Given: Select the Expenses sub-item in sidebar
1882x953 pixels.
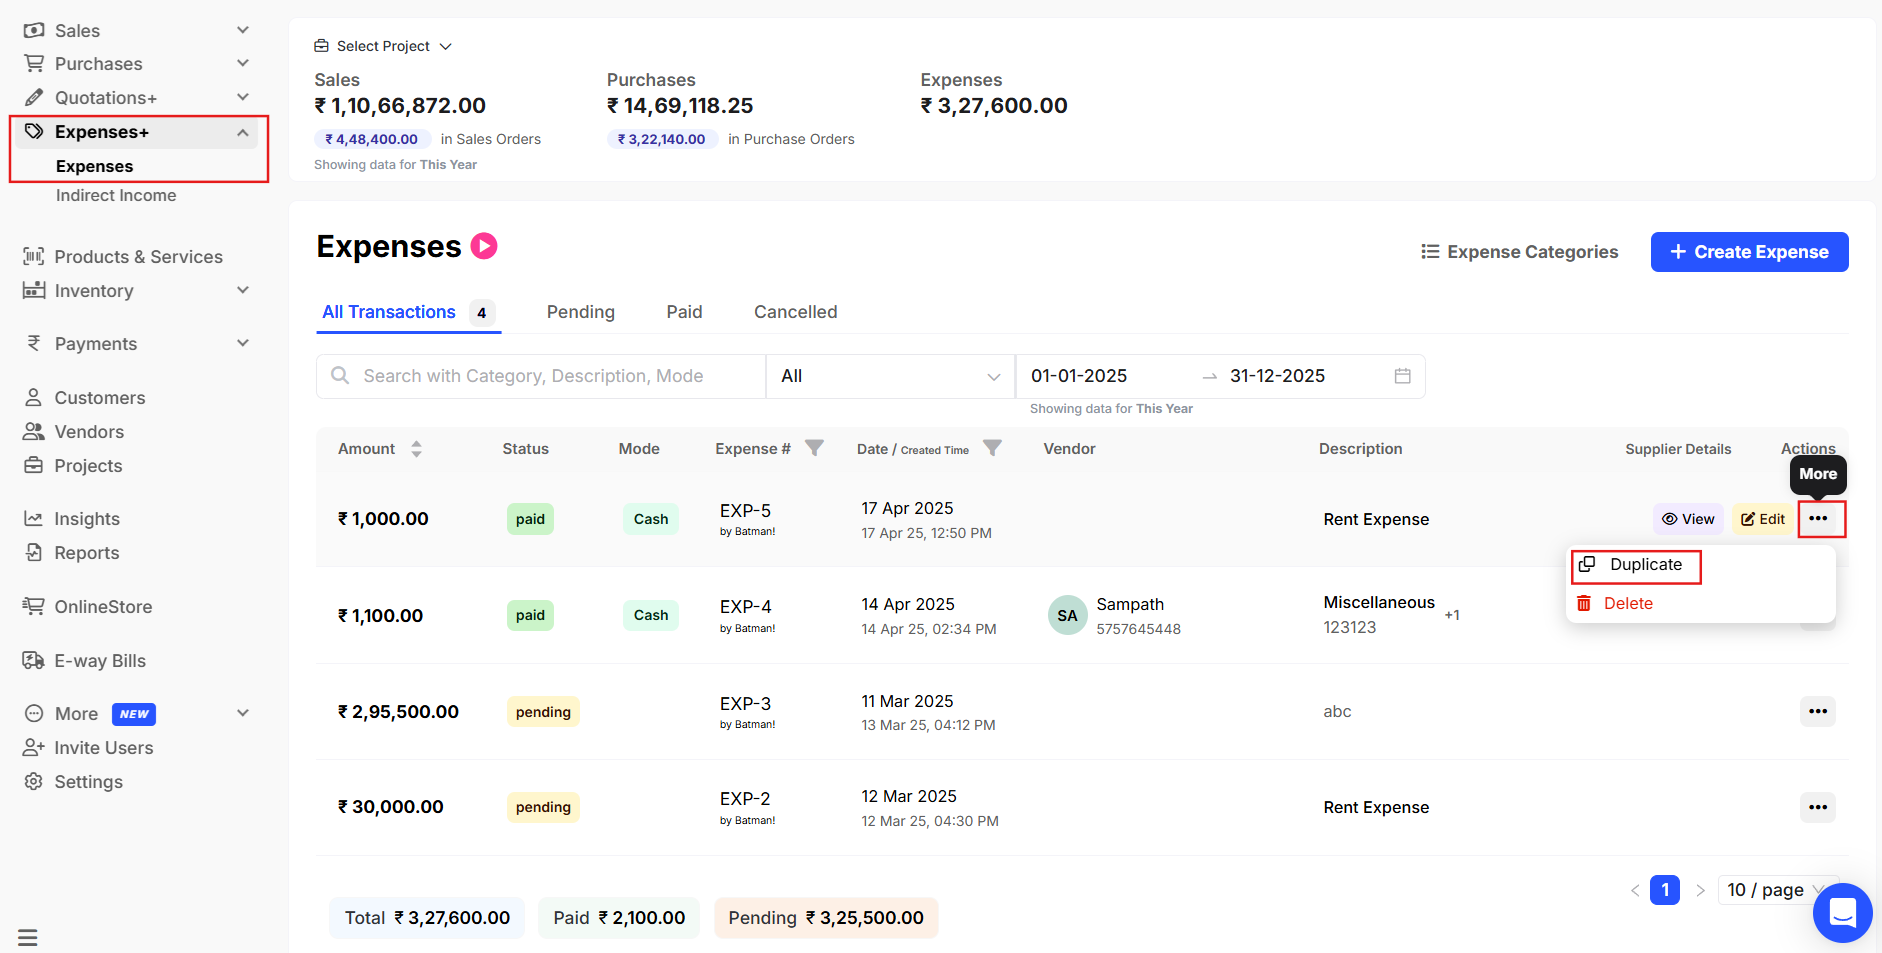Looking at the screenshot, I should (94, 166).
